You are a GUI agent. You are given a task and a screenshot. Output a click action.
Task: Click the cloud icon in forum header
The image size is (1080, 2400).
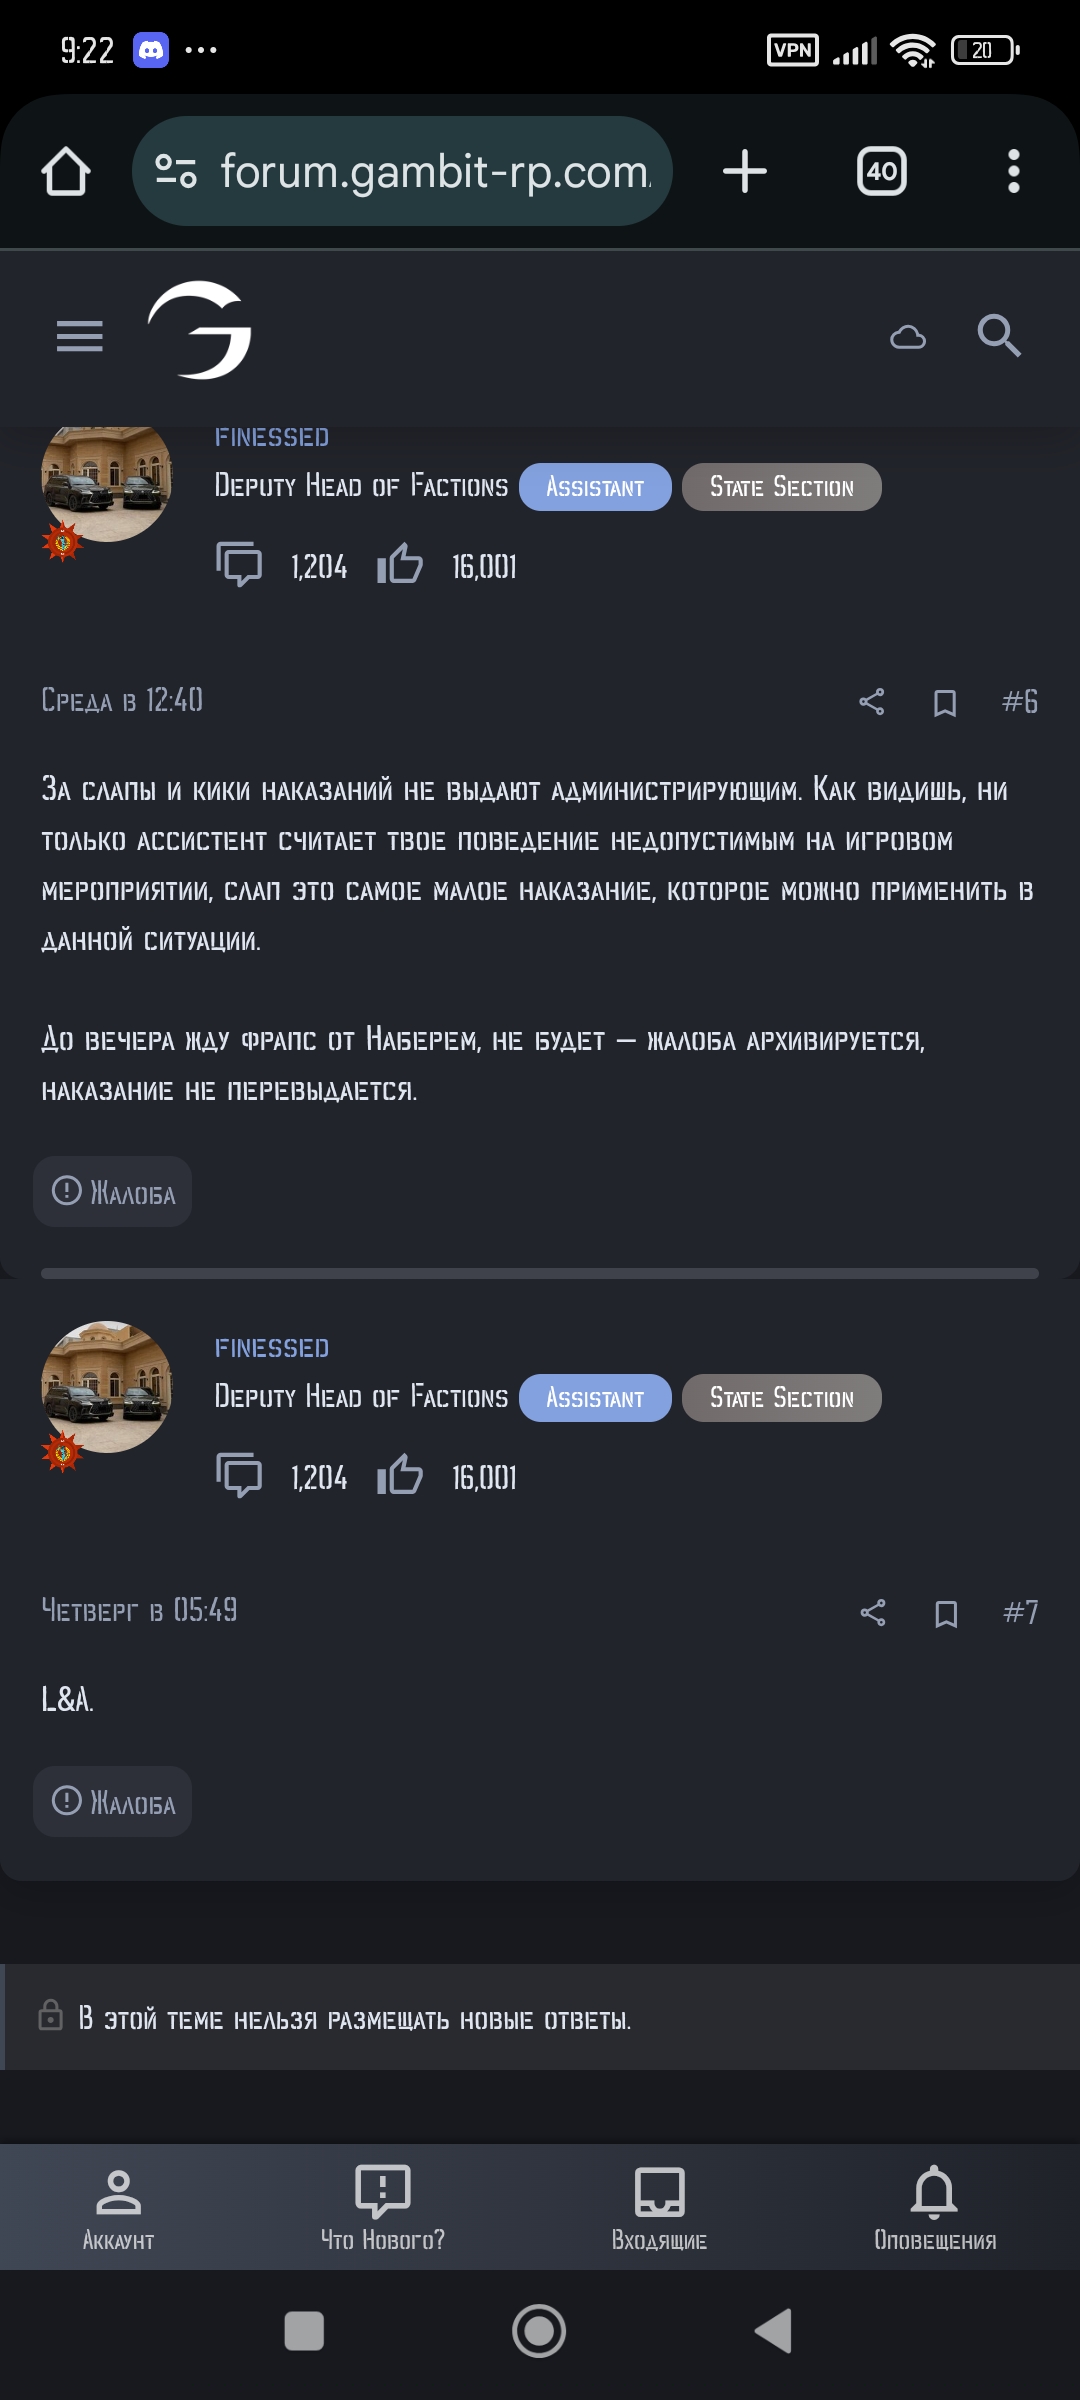908,338
